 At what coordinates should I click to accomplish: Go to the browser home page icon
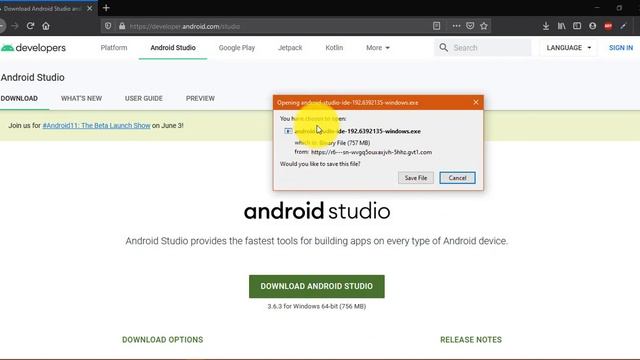(x=46, y=26)
